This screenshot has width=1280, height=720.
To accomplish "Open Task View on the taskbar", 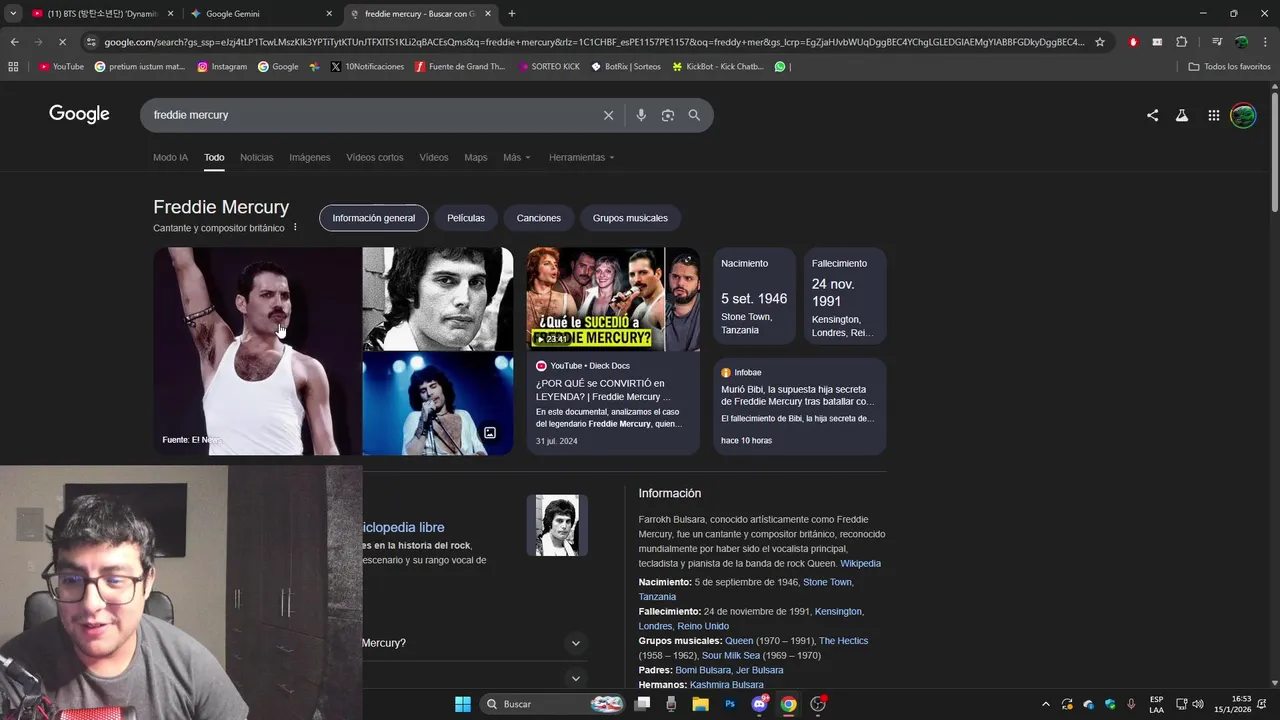I will 643,704.
